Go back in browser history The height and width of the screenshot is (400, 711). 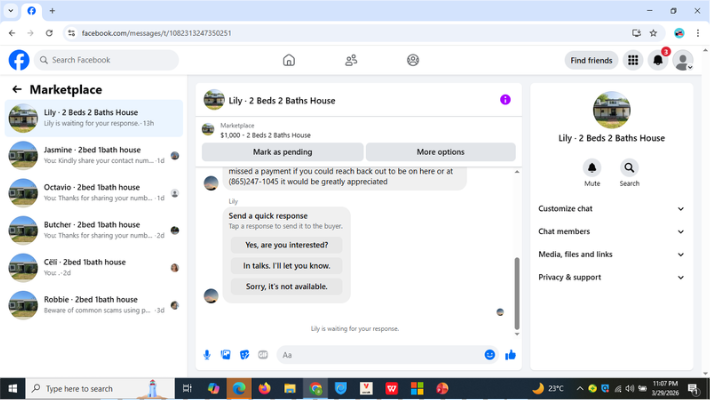pos(12,33)
